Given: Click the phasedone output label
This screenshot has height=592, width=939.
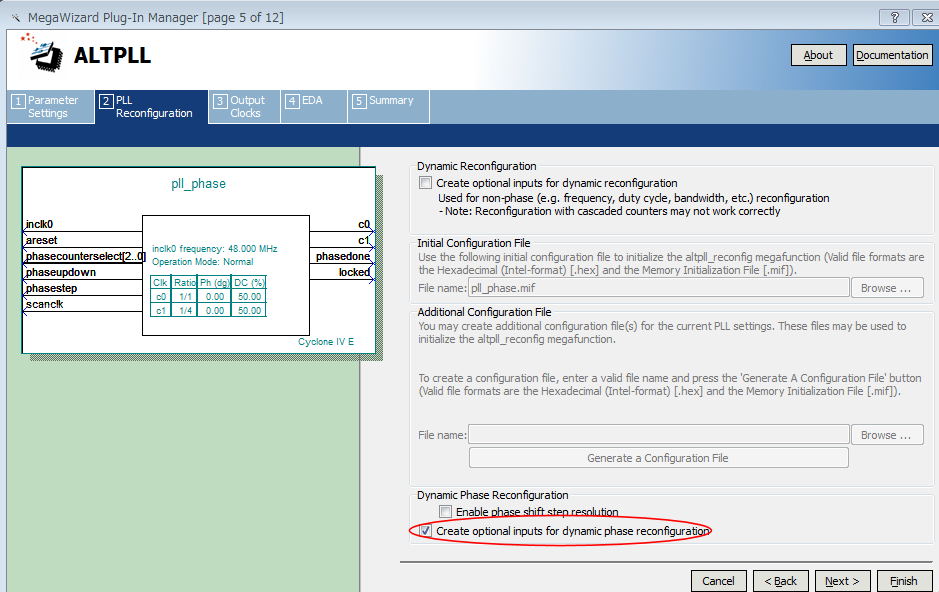Looking at the screenshot, I should [343, 256].
